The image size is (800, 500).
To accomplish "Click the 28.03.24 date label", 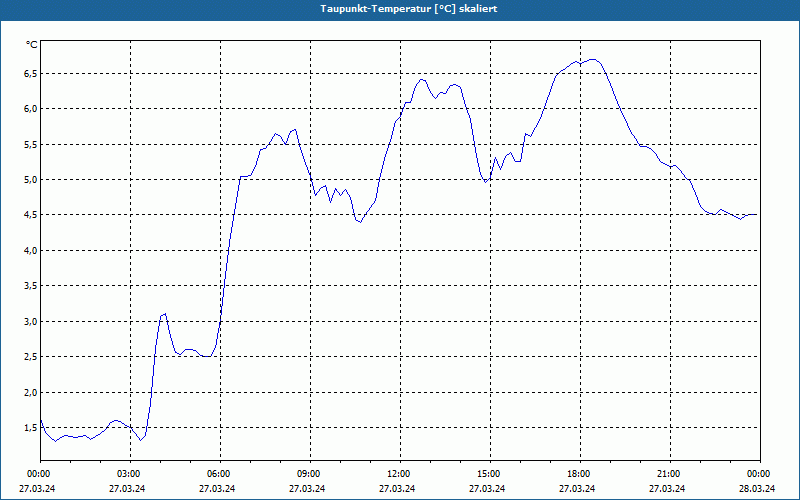I will (x=757, y=488).
